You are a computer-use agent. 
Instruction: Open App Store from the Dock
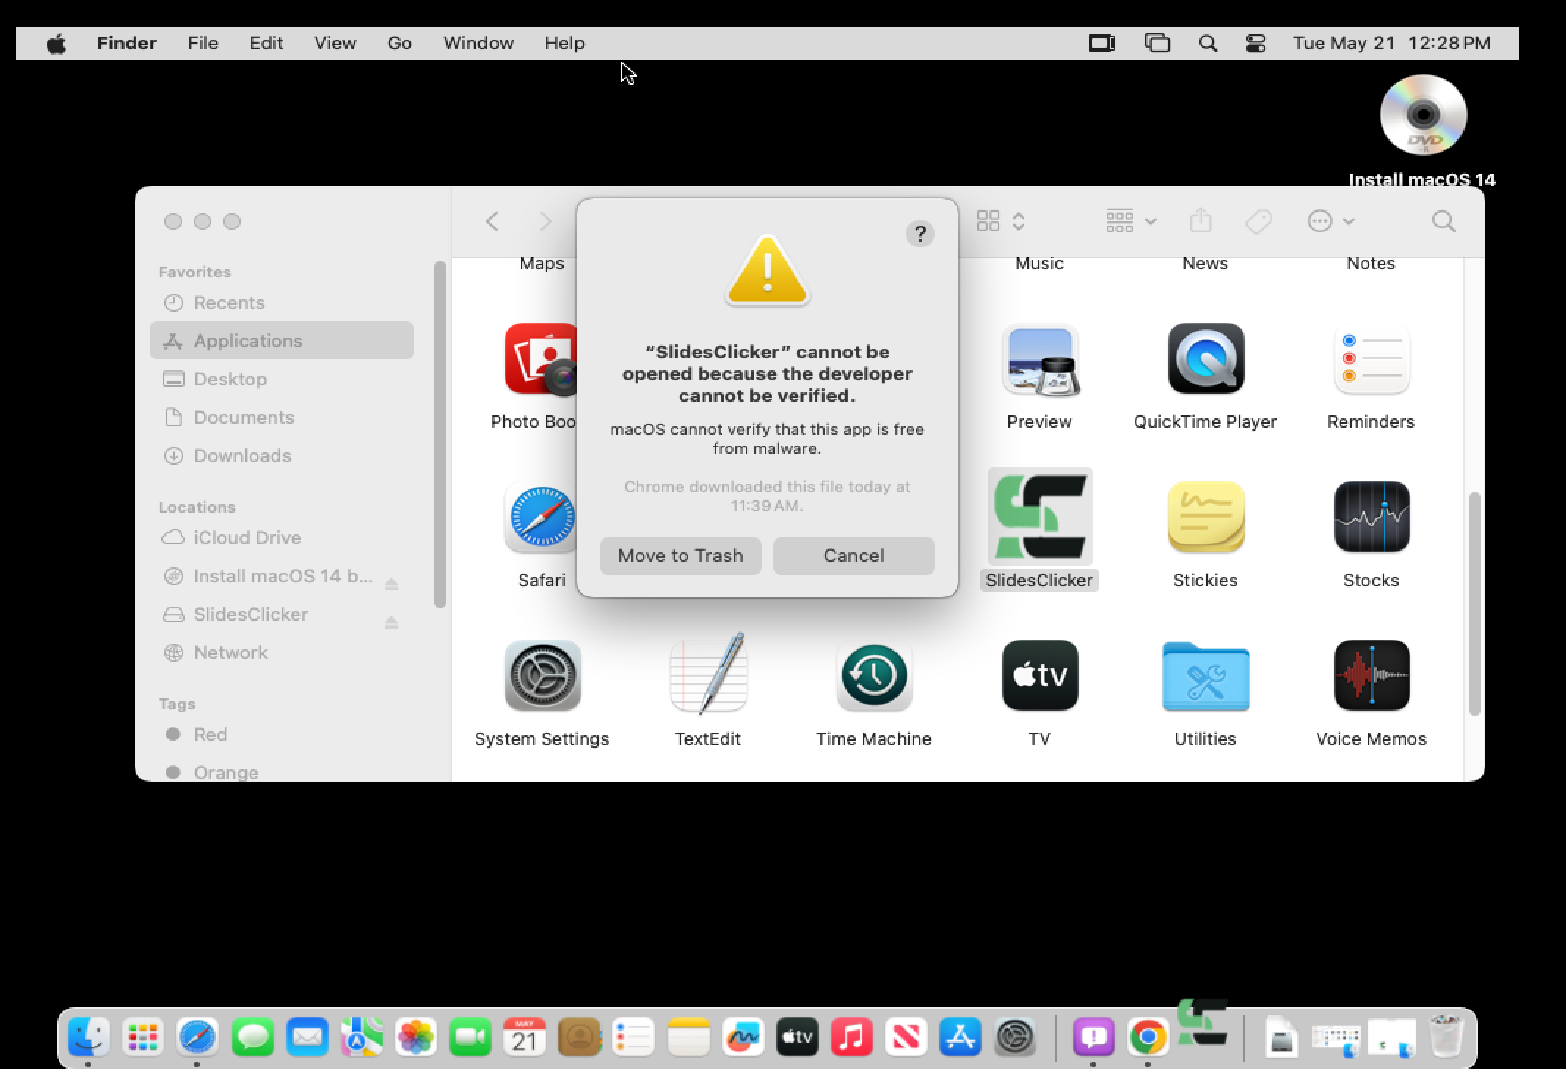(x=960, y=1038)
